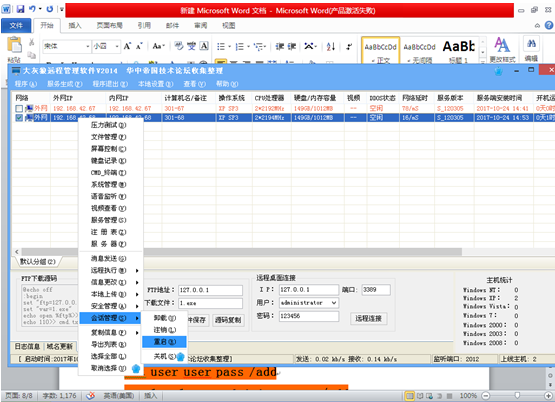The image size is (555, 402).
Task: Select Web Layout view icon in status bar
Action: pyautogui.click(x=429, y=396)
